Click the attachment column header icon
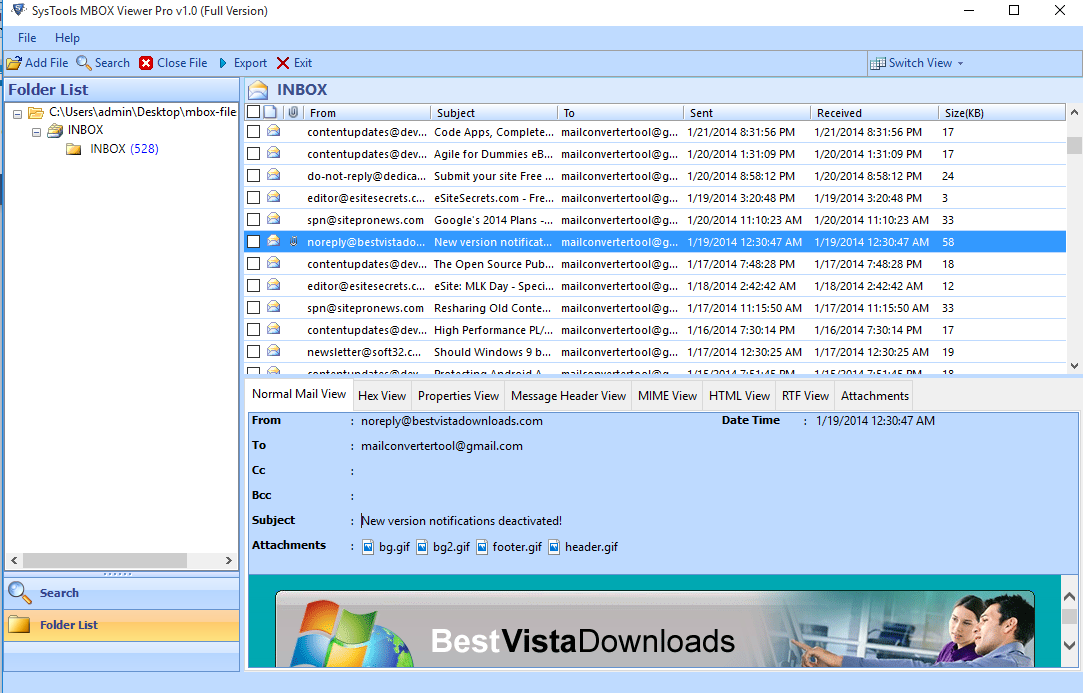This screenshot has height=693, width=1083. [293, 113]
